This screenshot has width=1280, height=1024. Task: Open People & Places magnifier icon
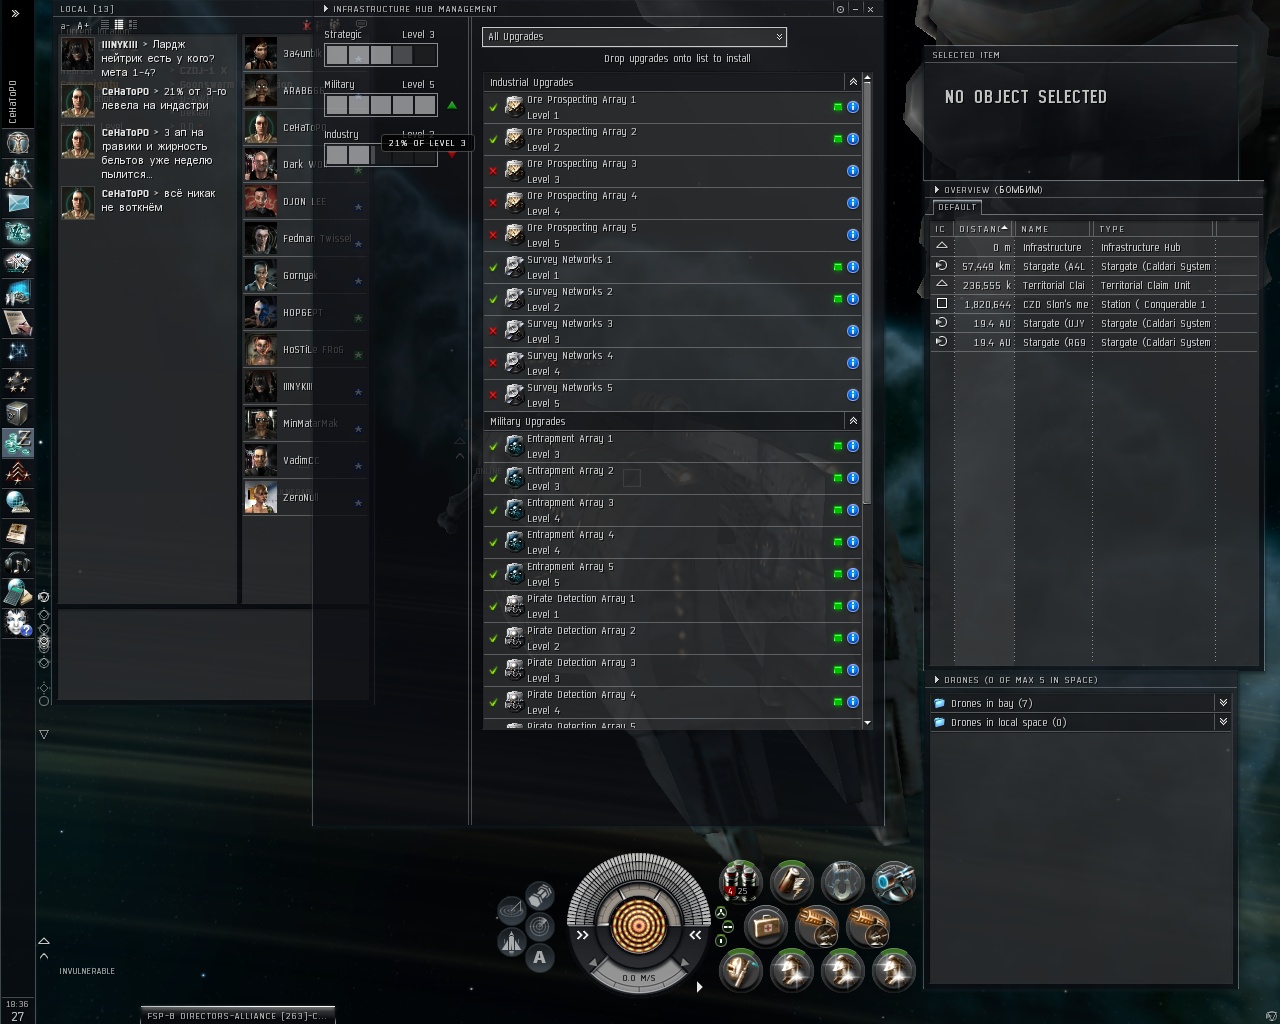tap(18, 173)
